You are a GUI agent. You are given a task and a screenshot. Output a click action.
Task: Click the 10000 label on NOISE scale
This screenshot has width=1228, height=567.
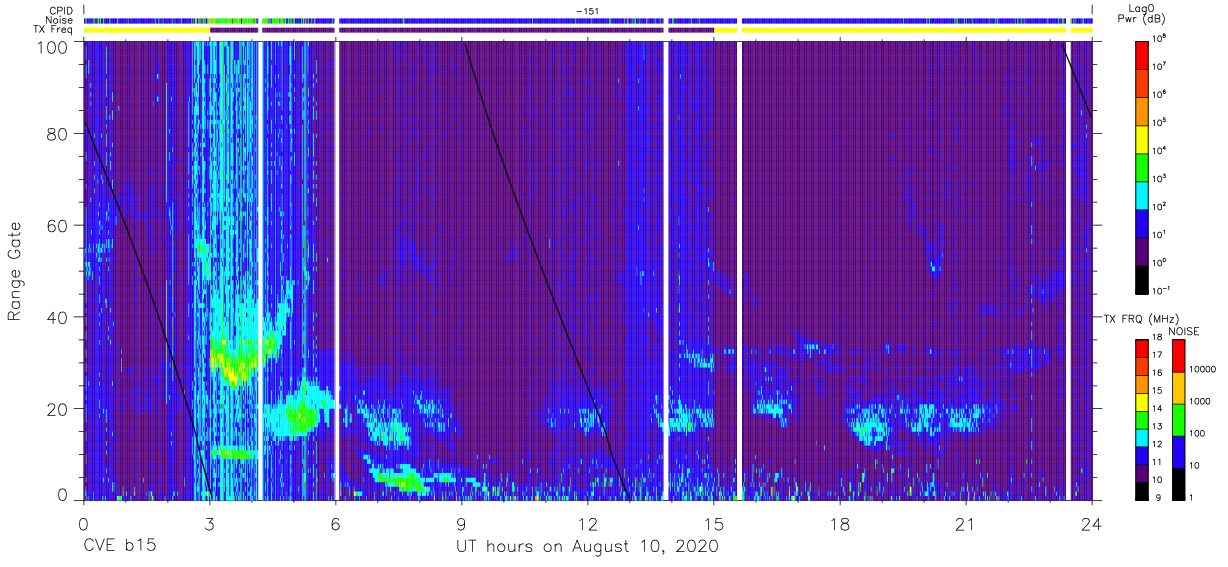click(x=1202, y=369)
